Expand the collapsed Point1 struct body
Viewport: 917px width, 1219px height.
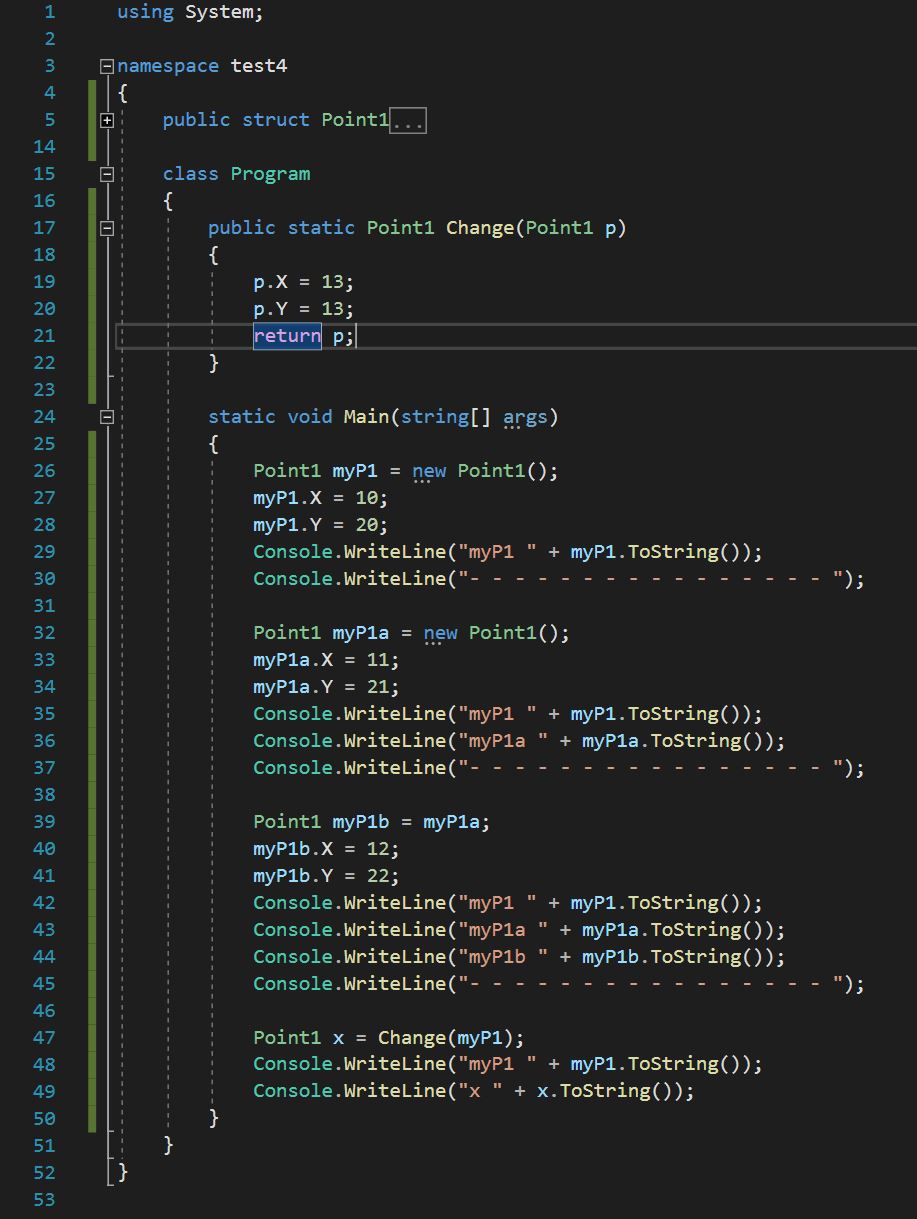[x=106, y=119]
